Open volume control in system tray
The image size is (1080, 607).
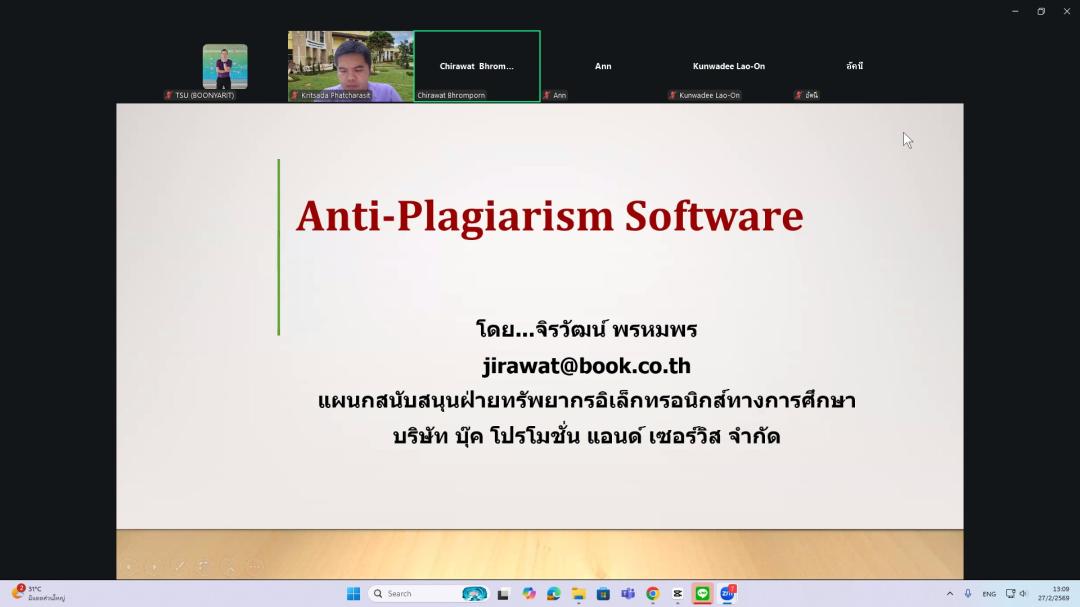[x=1023, y=593]
